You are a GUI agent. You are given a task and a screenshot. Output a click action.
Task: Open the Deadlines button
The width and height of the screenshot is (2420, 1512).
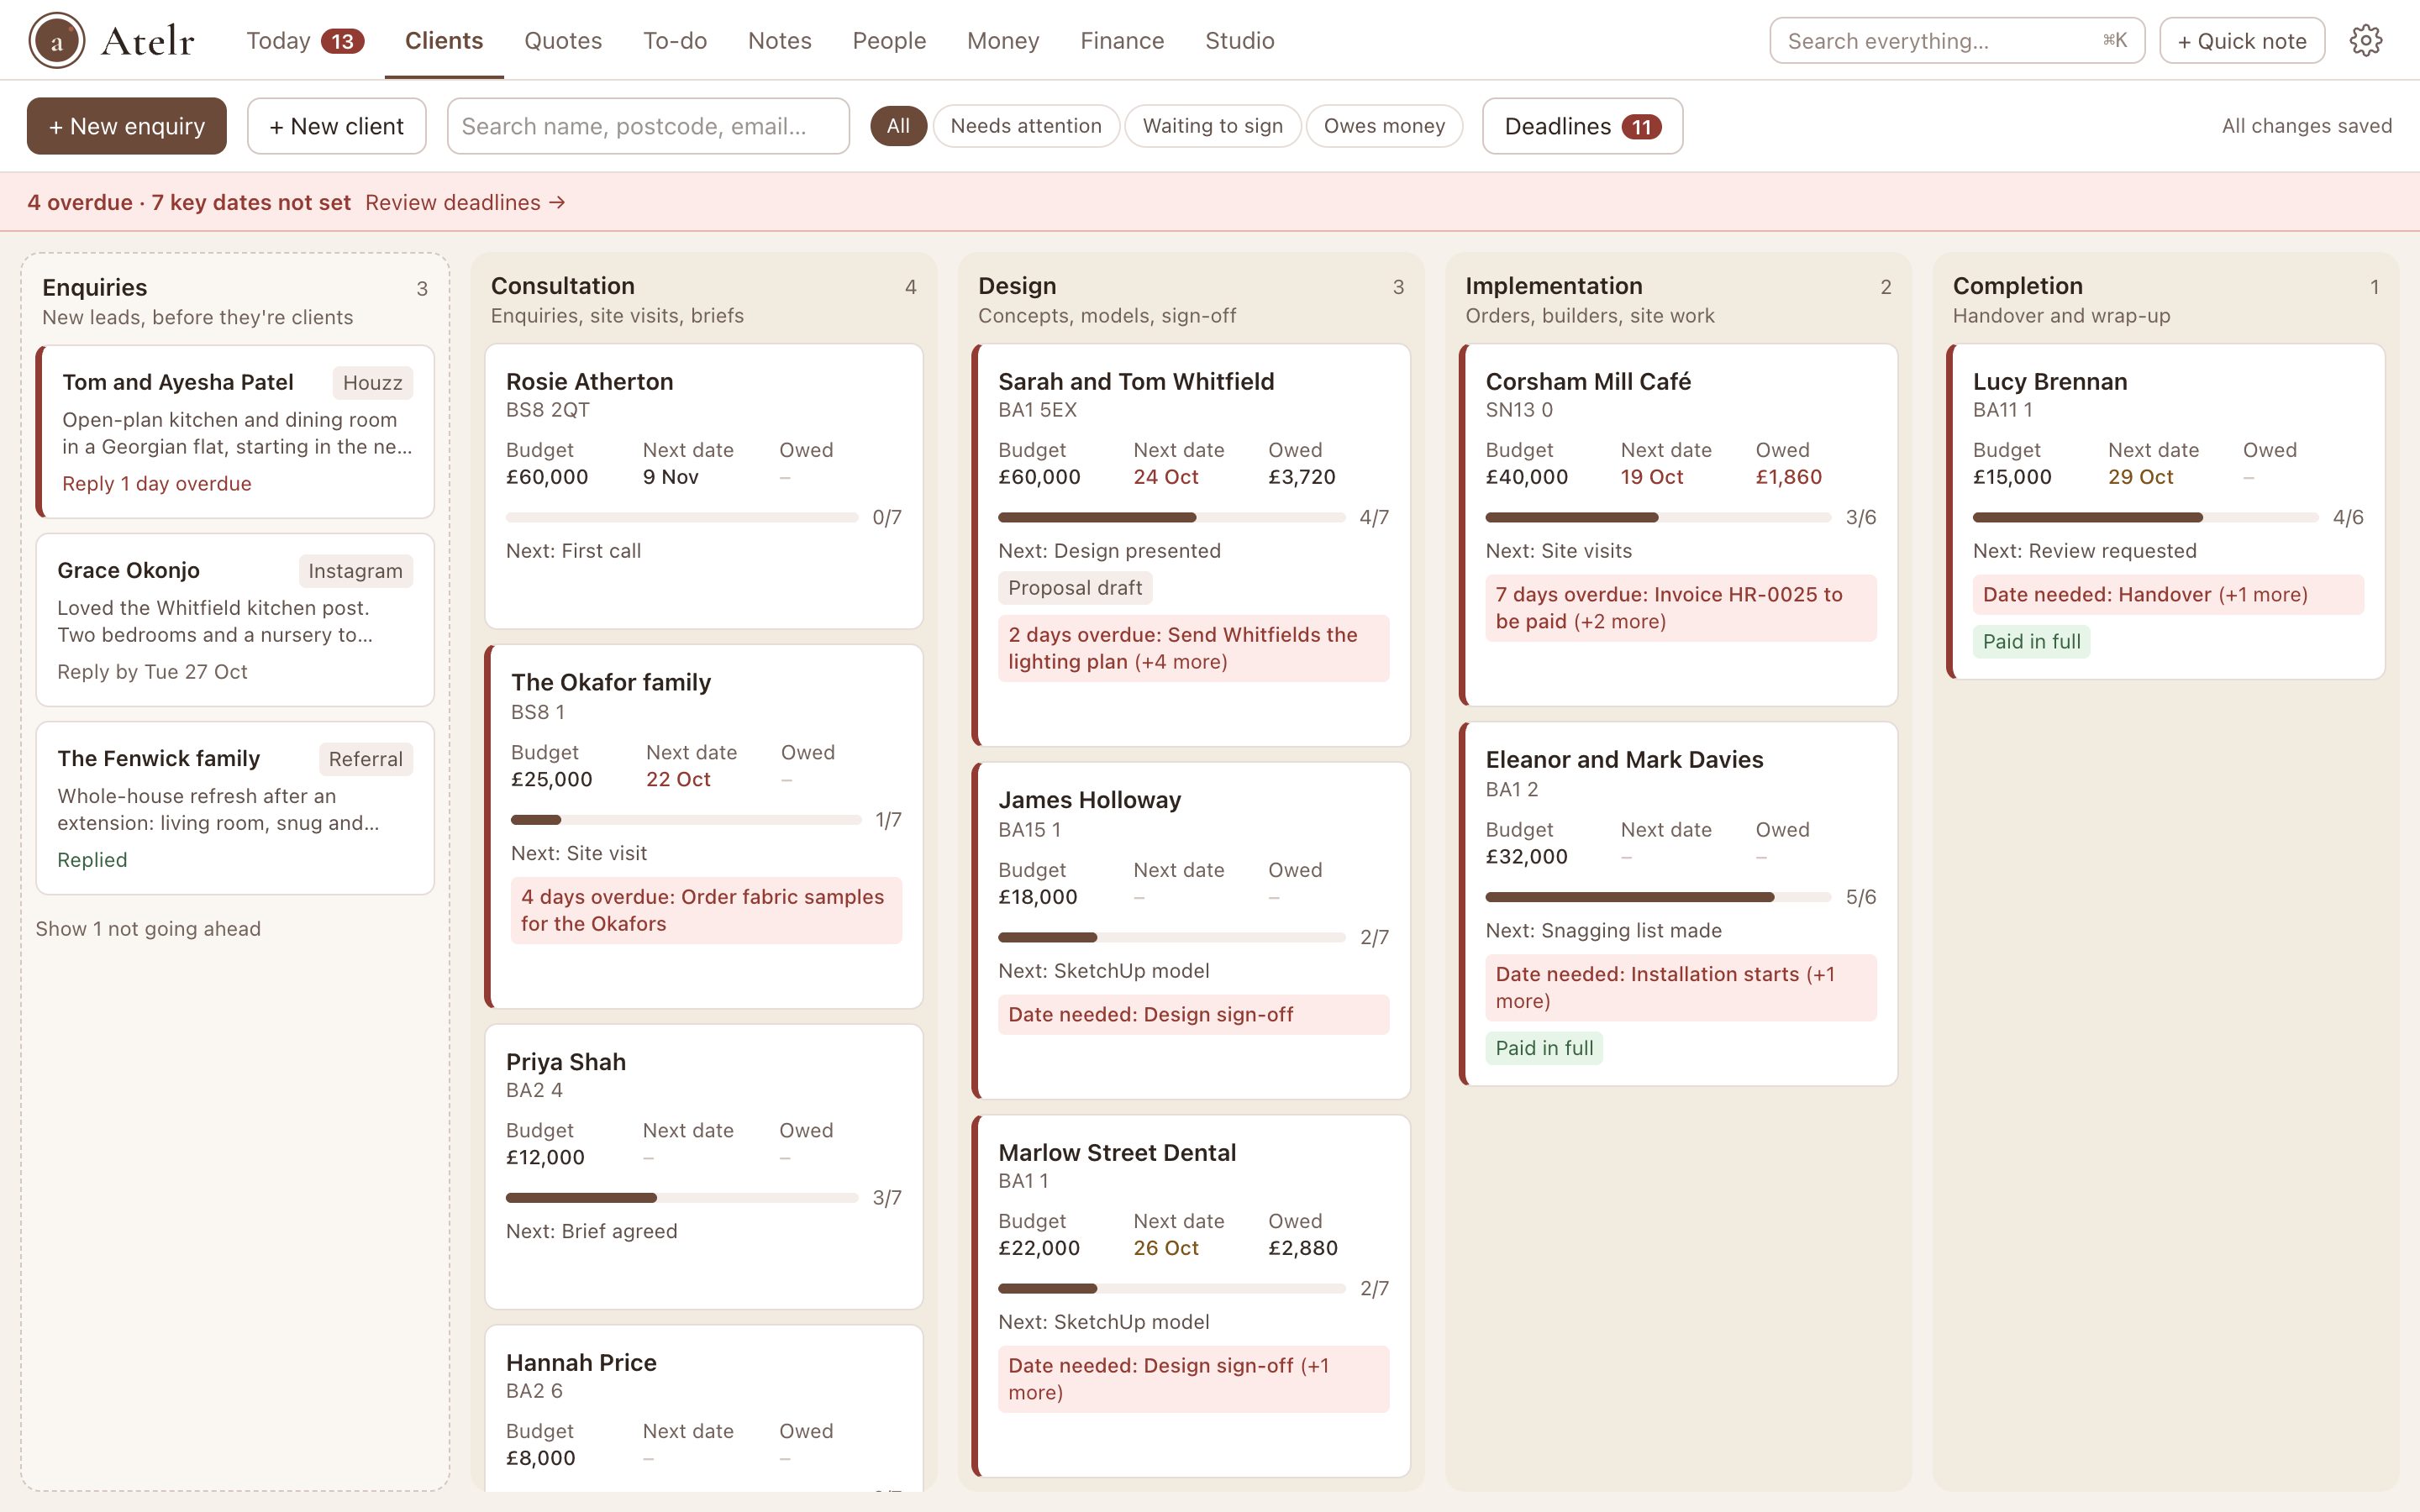tap(1582, 126)
